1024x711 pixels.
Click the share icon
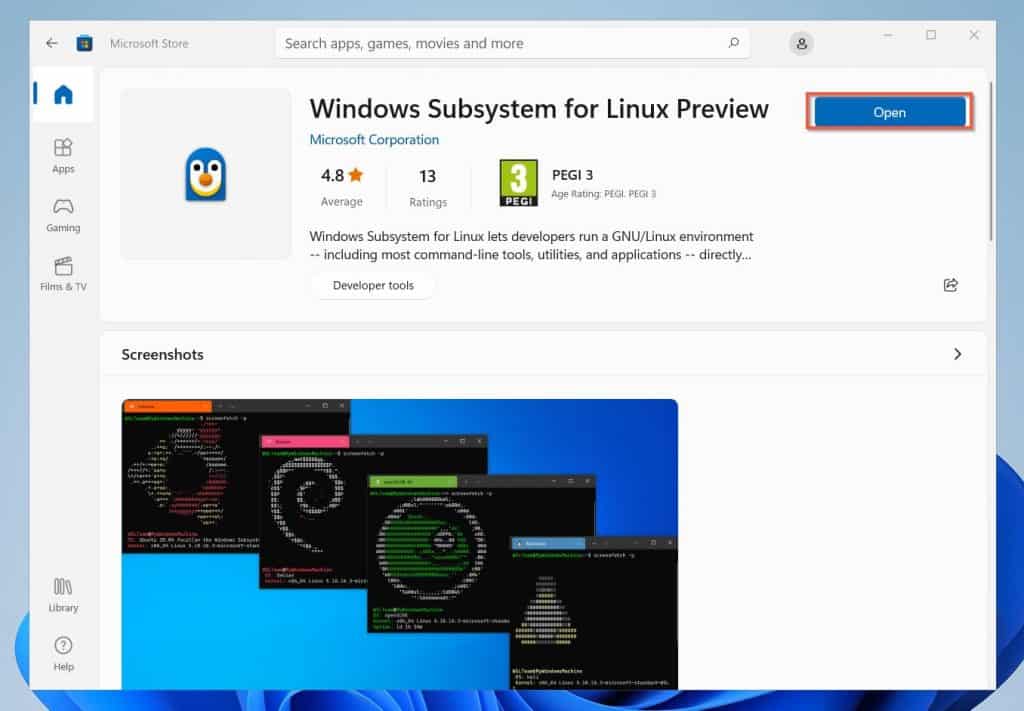click(x=951, y=285)
